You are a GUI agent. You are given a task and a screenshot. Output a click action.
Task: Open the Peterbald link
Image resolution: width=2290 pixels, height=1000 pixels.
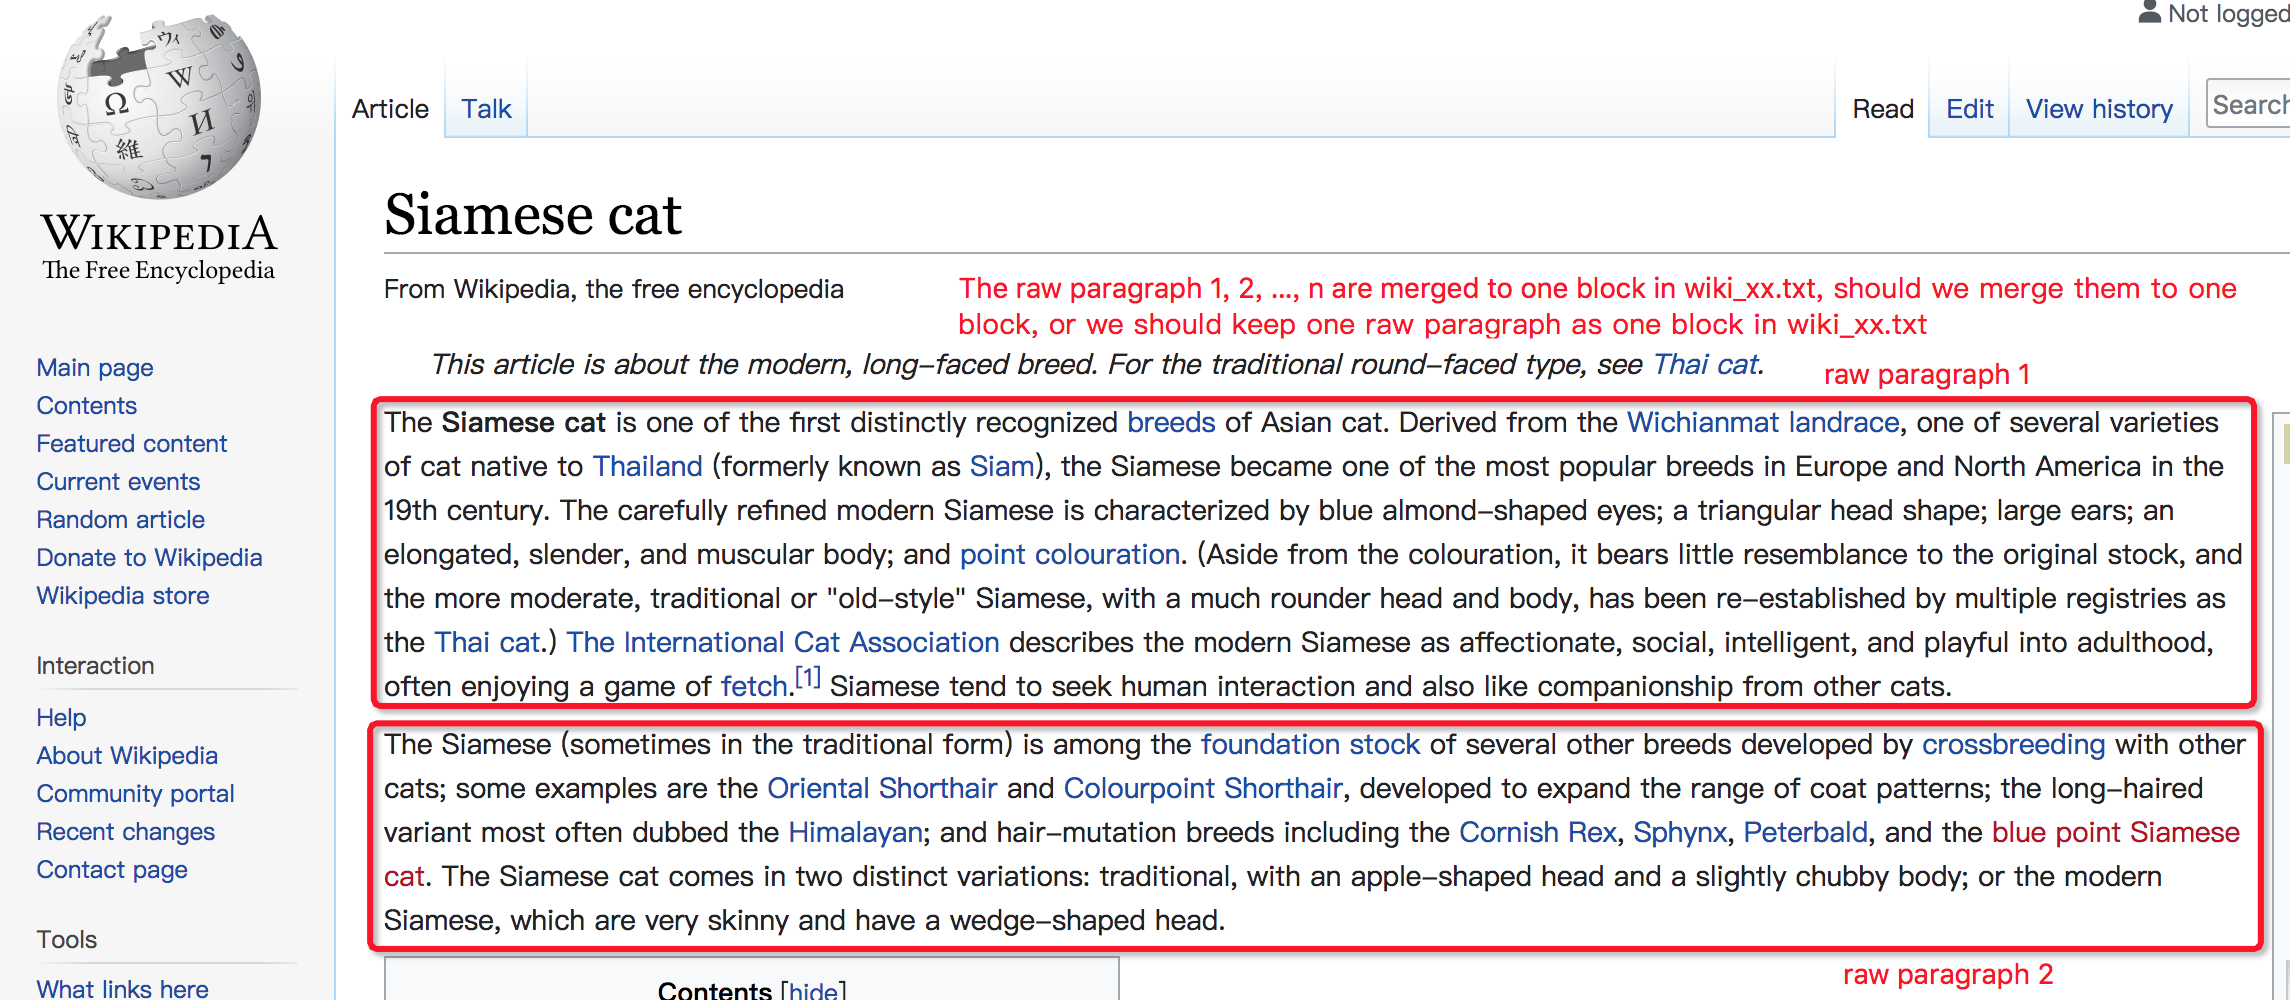(1805, 832)
